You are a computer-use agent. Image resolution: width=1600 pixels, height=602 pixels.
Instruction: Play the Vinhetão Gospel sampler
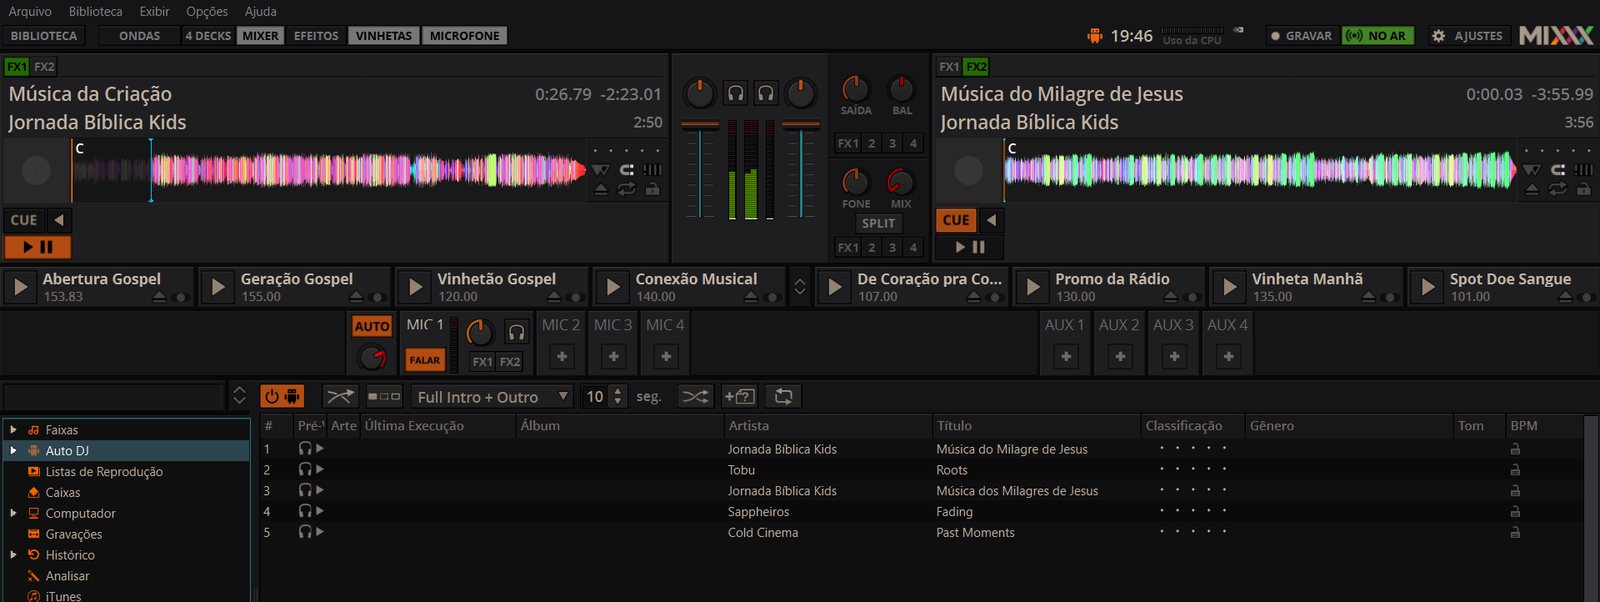(x=414, y=287)
